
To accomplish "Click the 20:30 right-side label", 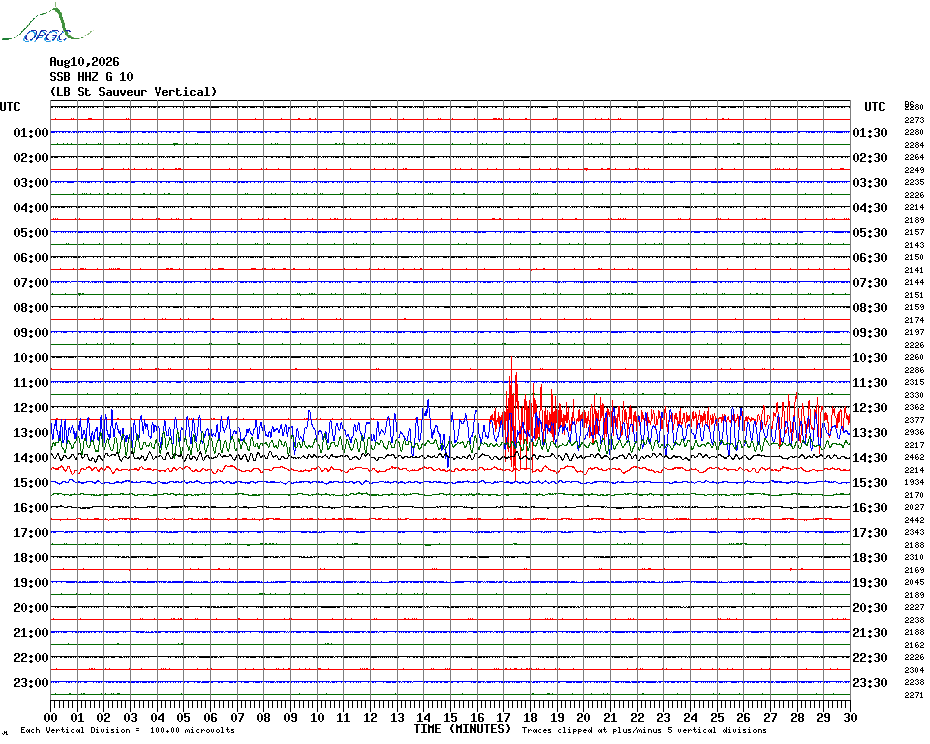I will [x=870, y=608].
